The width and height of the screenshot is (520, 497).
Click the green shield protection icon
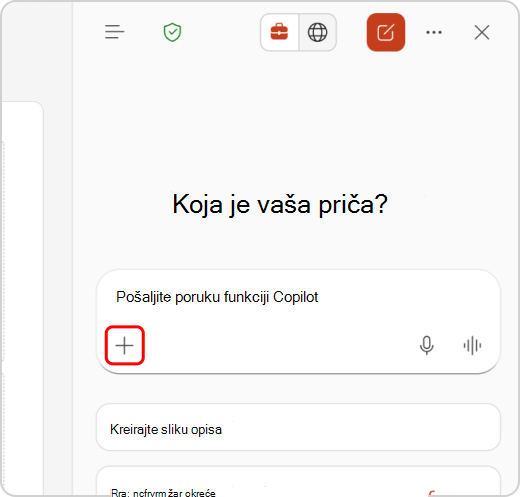[172, 32]
